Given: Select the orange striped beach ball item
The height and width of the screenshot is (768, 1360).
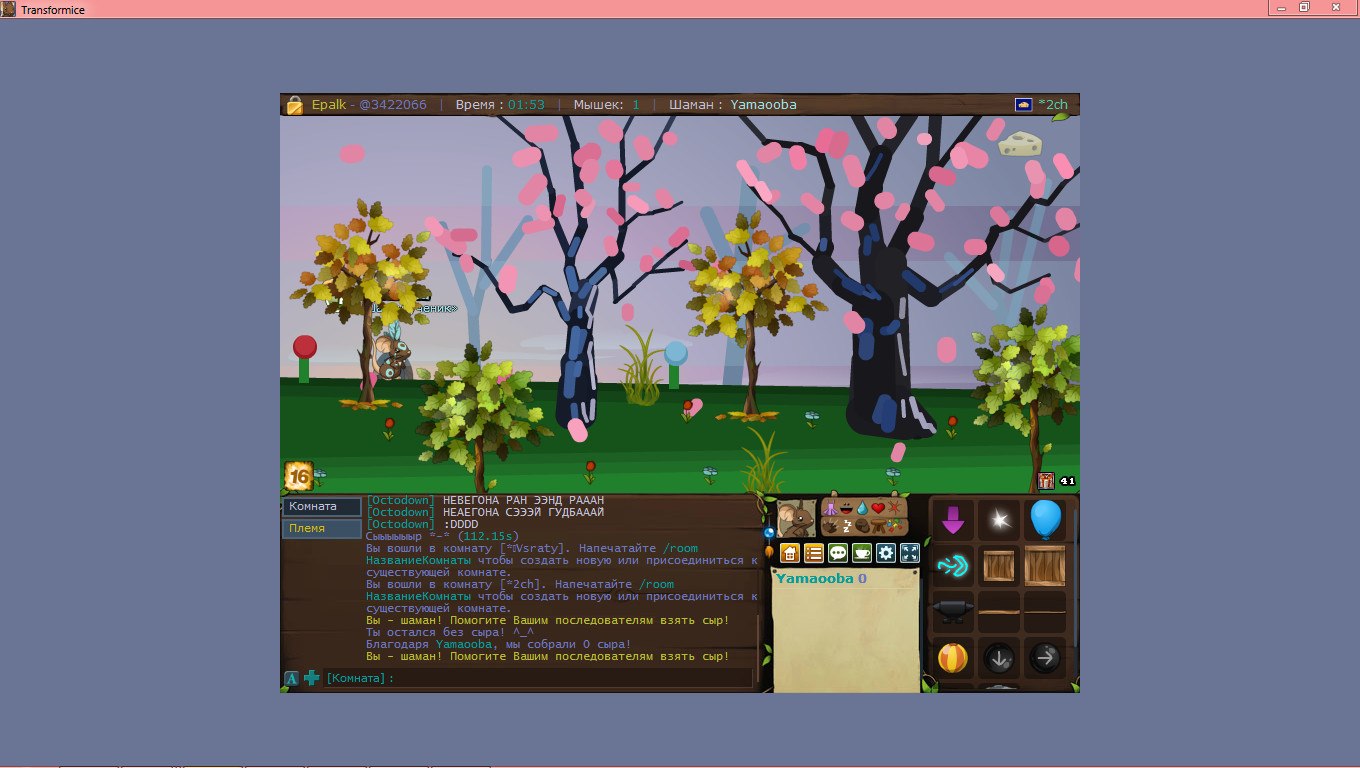Looking at the screenshot, I should click(x=953, y=658).
